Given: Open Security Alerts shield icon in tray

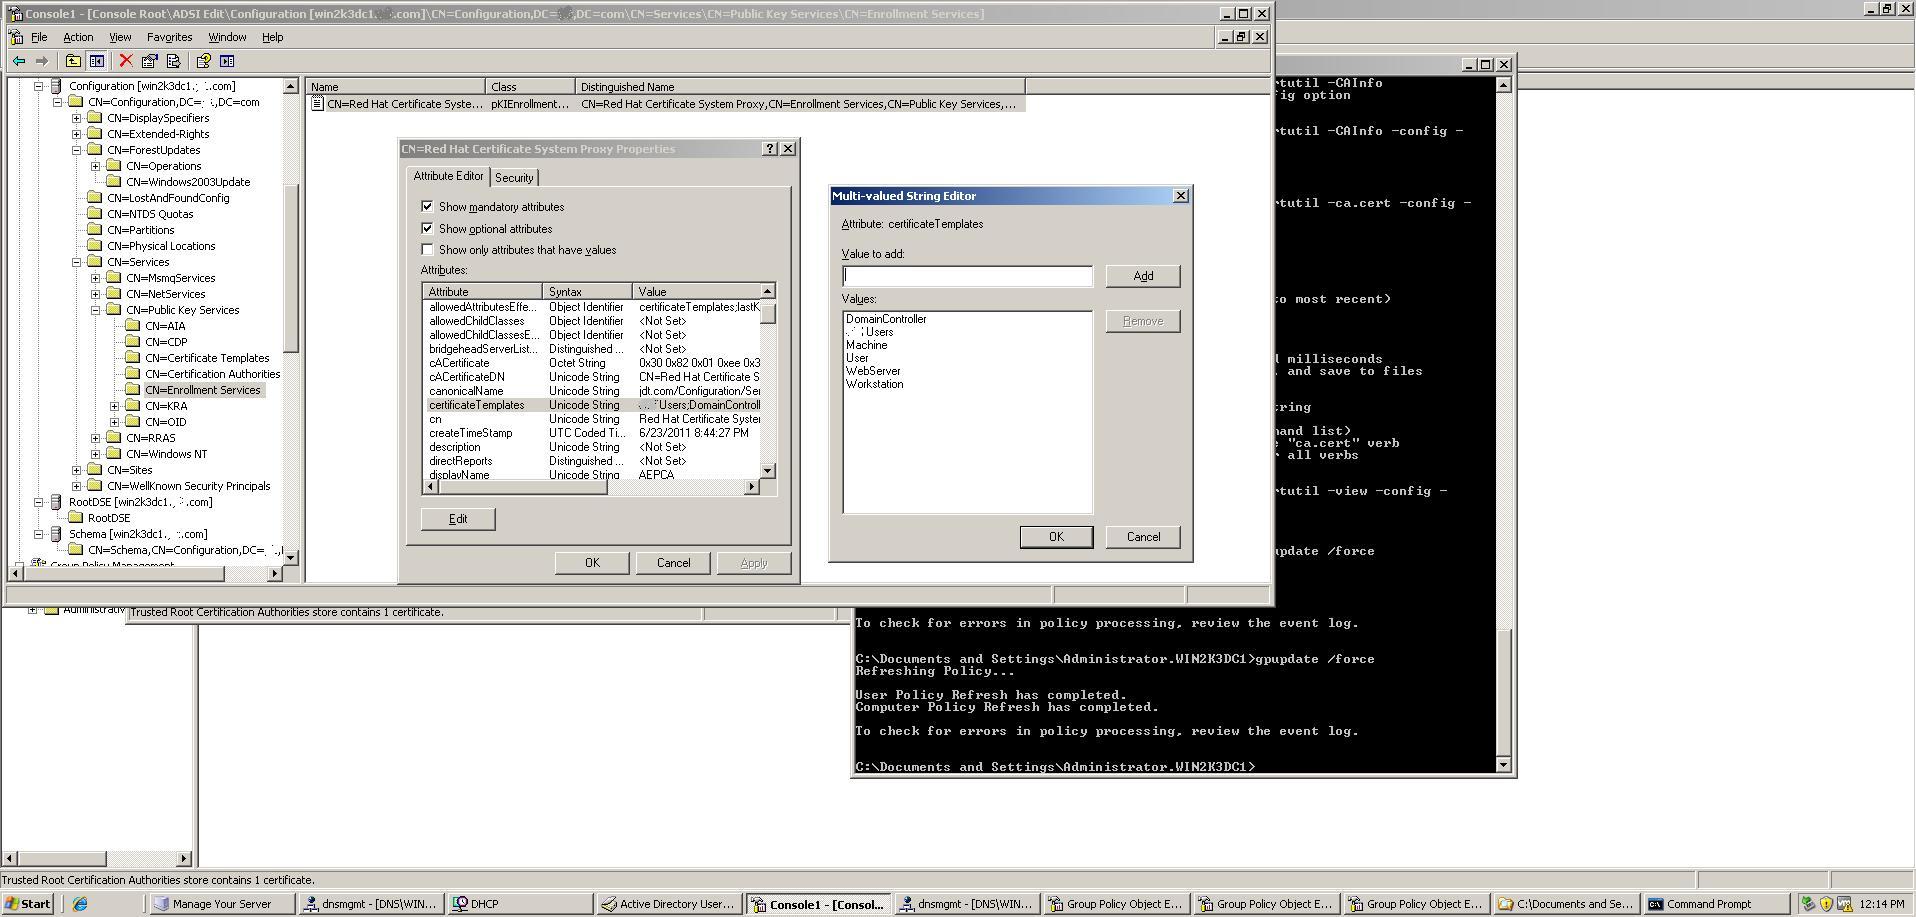Looking at the screenshot, I should (1825, 903).
